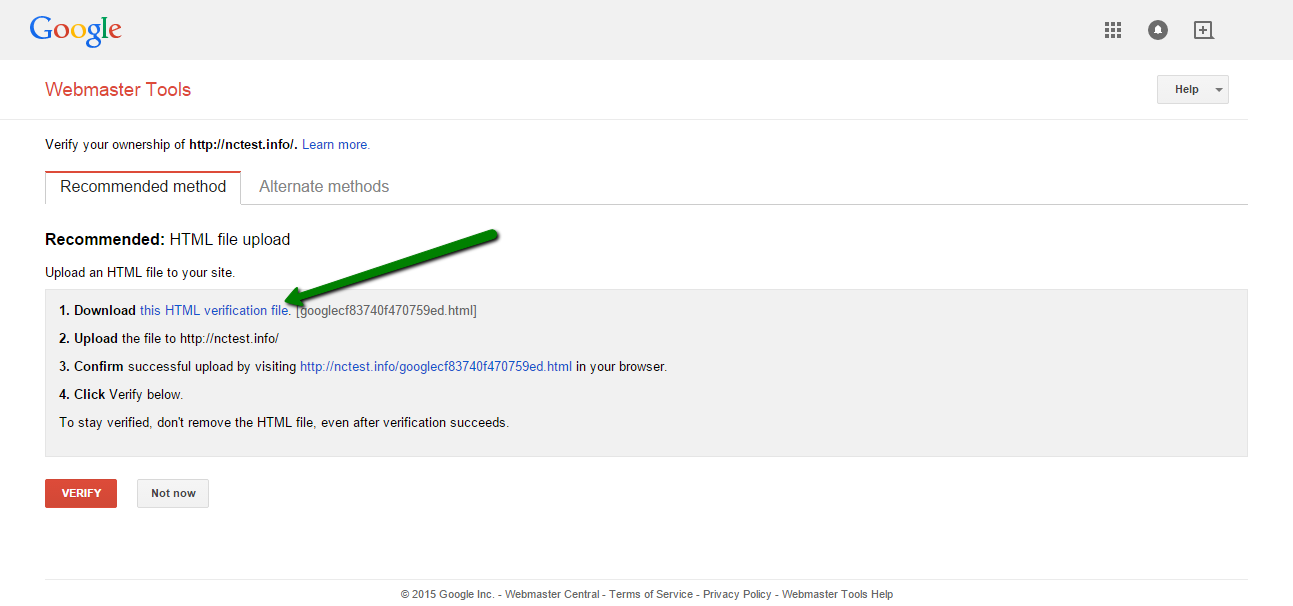Switch to the Recommended method tab
The image size is (1293, 606).
coord(143,187)
